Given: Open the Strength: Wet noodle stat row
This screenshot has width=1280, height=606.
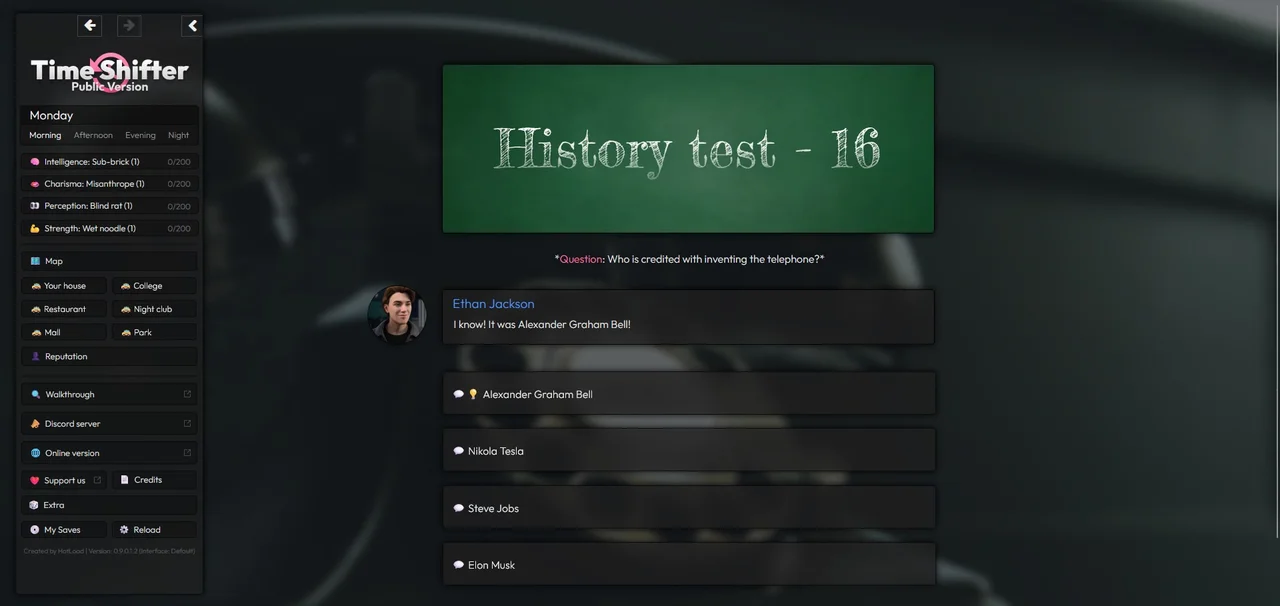Looking at the screenshot, I should coord(109,229).
